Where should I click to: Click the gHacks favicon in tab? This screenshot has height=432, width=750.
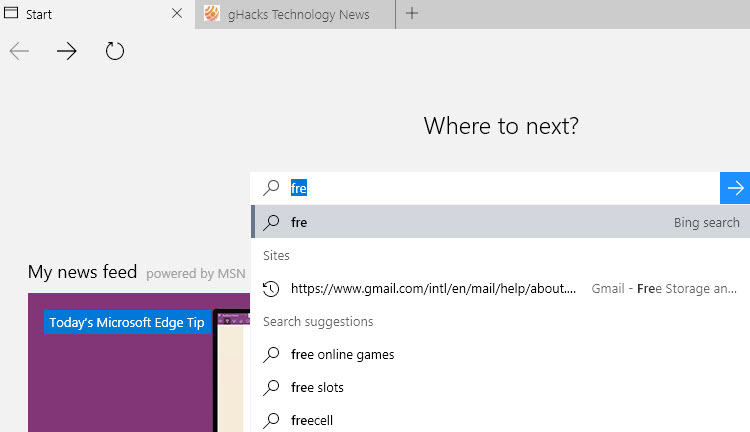(x=212, y=13)
